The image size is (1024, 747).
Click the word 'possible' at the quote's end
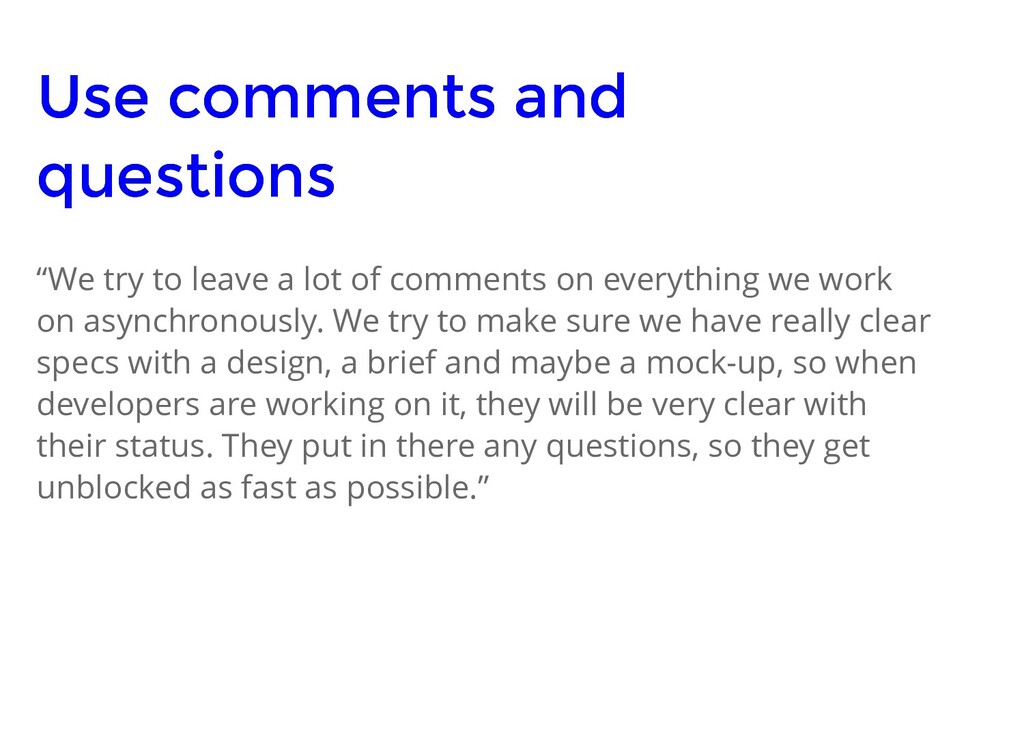click(x=408, y=489)
